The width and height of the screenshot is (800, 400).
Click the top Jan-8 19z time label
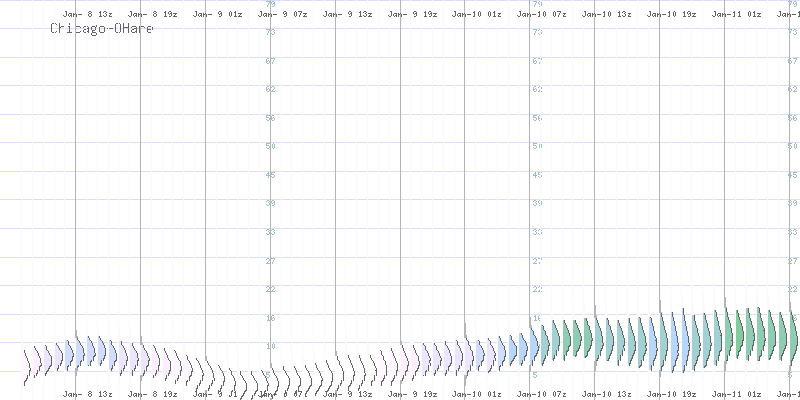pos(153,15)
